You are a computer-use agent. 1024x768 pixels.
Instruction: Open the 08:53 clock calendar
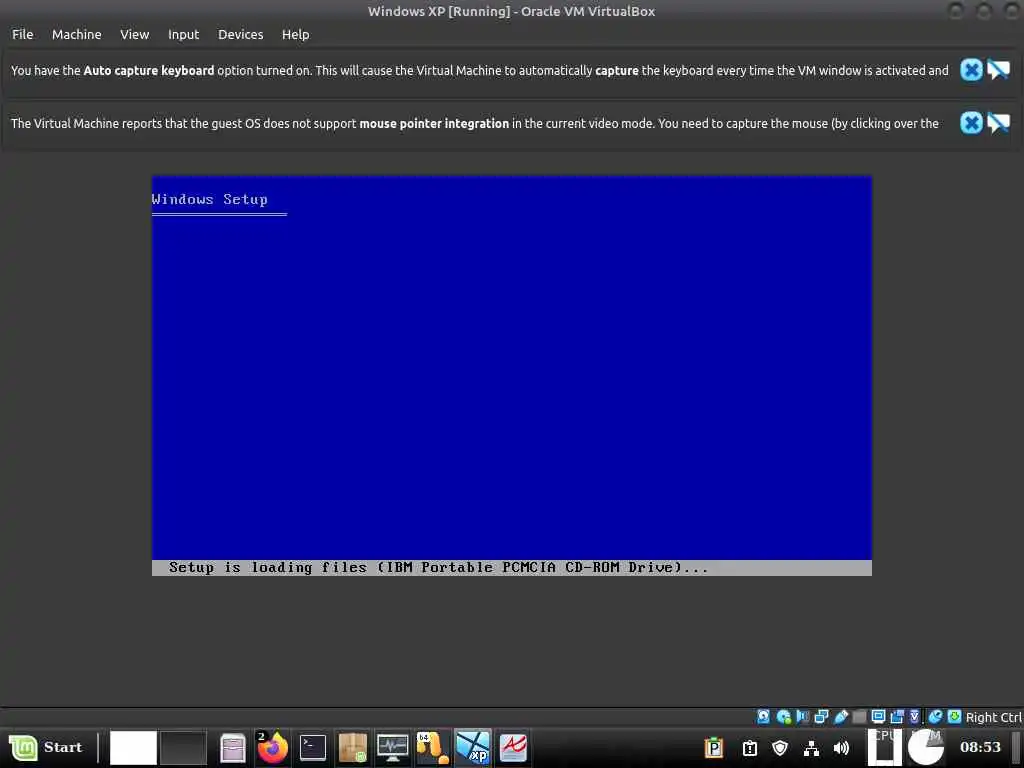[x=980, y=747]
